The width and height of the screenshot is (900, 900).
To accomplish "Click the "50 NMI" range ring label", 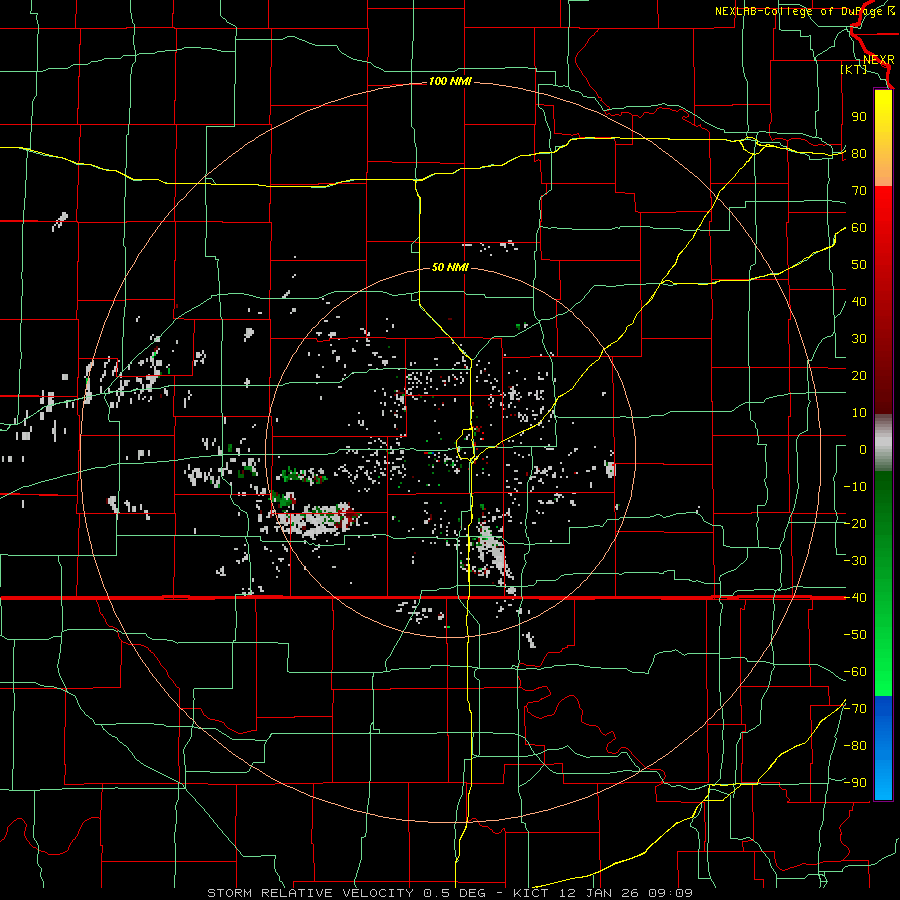I will tap(450, 267).
